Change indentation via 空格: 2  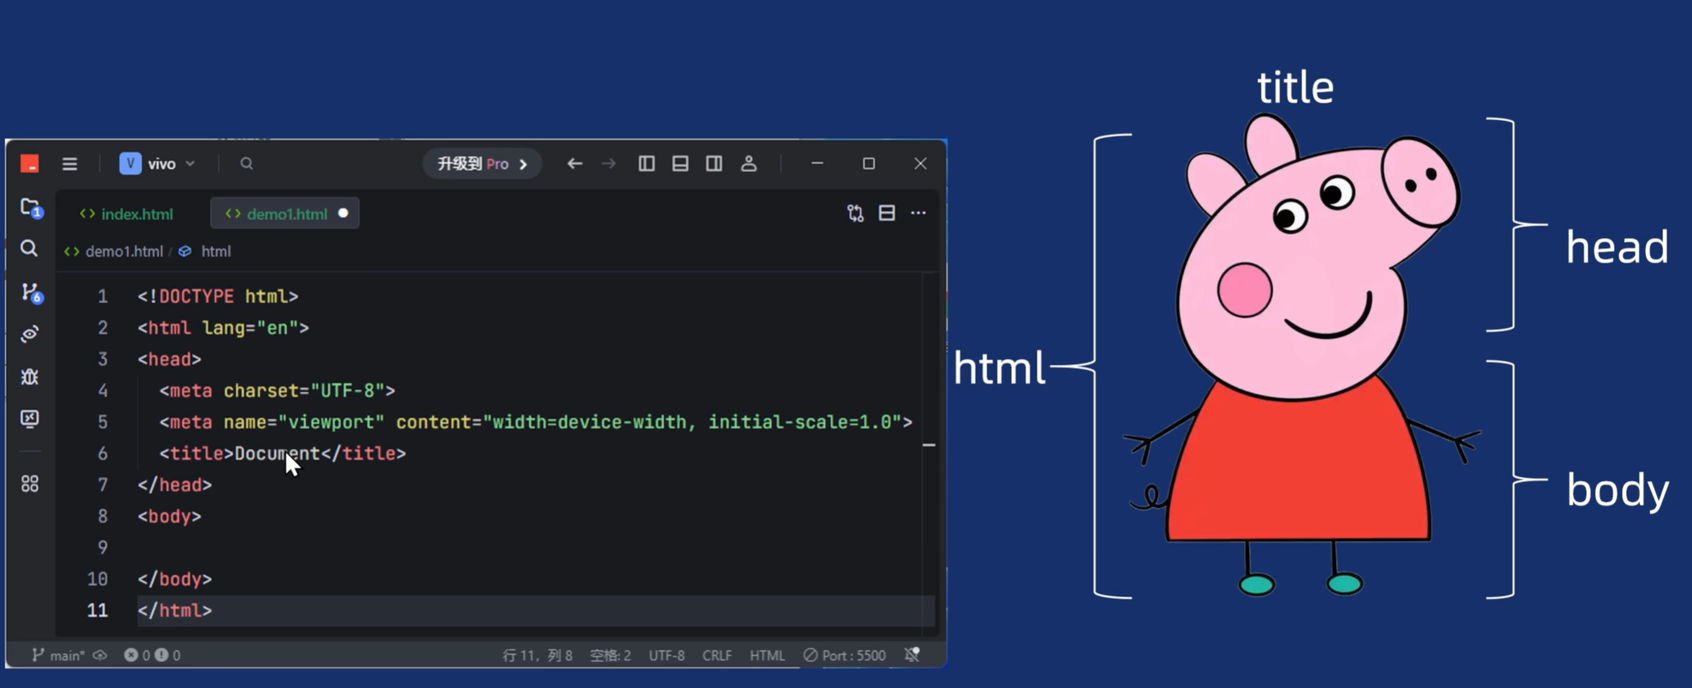pyautogui.click(x=611, y=656)
